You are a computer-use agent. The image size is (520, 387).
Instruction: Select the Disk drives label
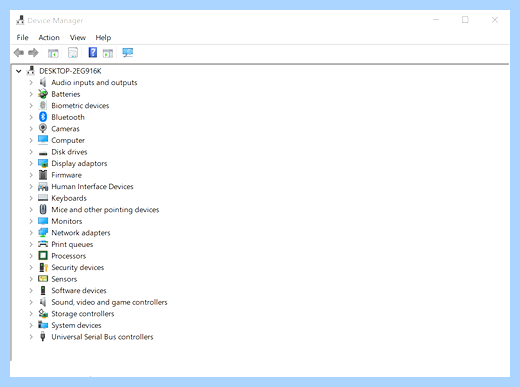click(69, 152)
